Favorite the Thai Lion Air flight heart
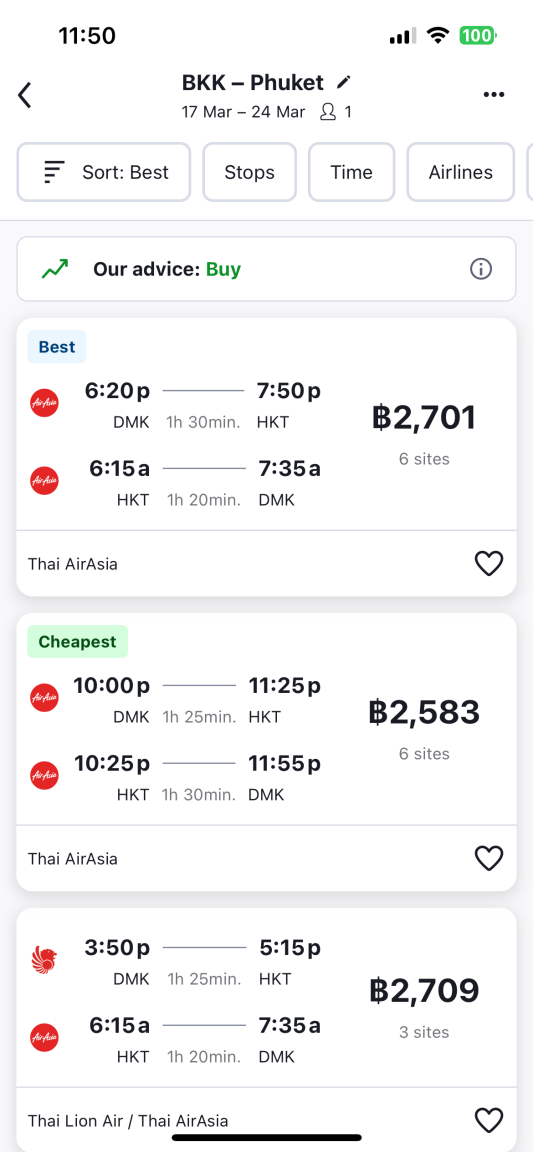 click(x=489, y=1120)
